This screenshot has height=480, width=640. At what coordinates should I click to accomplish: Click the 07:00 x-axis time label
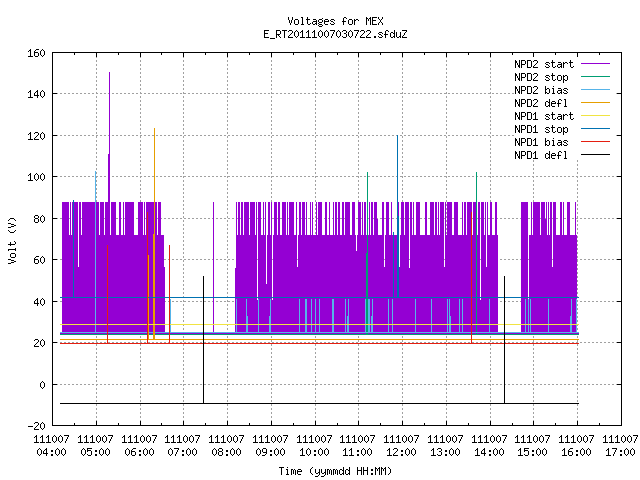pyautogui.click(x=182, y=453)
